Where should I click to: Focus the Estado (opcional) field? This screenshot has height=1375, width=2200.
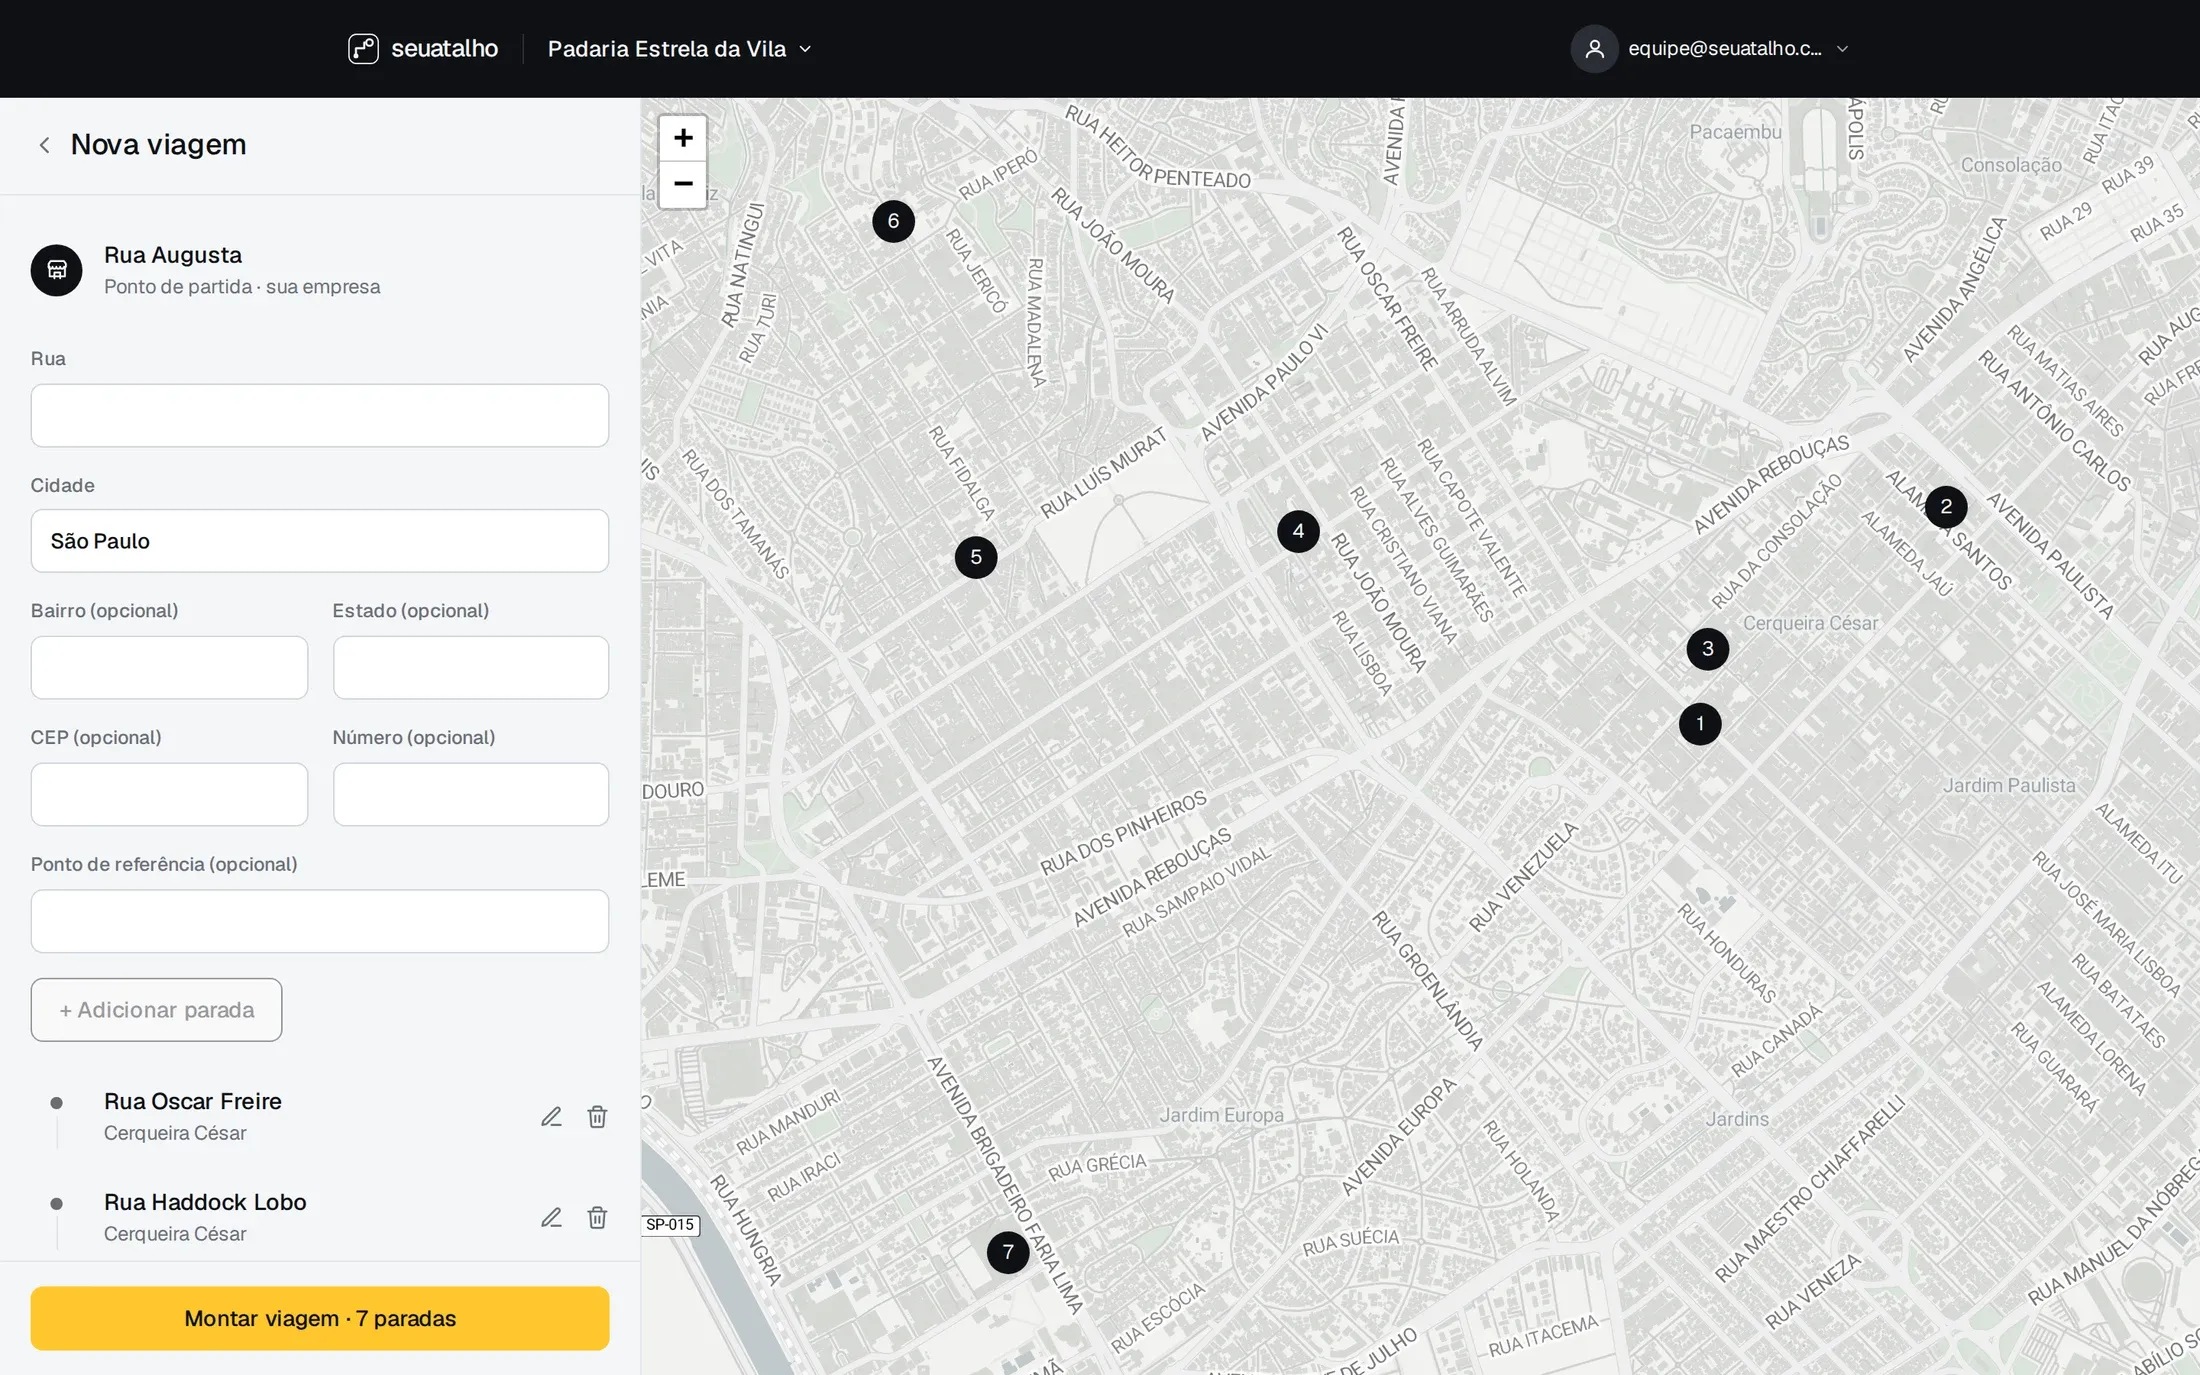point(471,667)
